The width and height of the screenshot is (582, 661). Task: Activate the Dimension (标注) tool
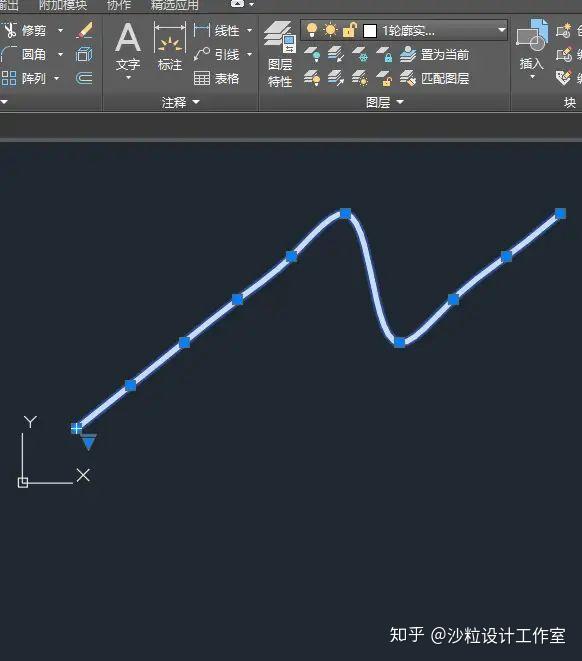coord(170,47)
